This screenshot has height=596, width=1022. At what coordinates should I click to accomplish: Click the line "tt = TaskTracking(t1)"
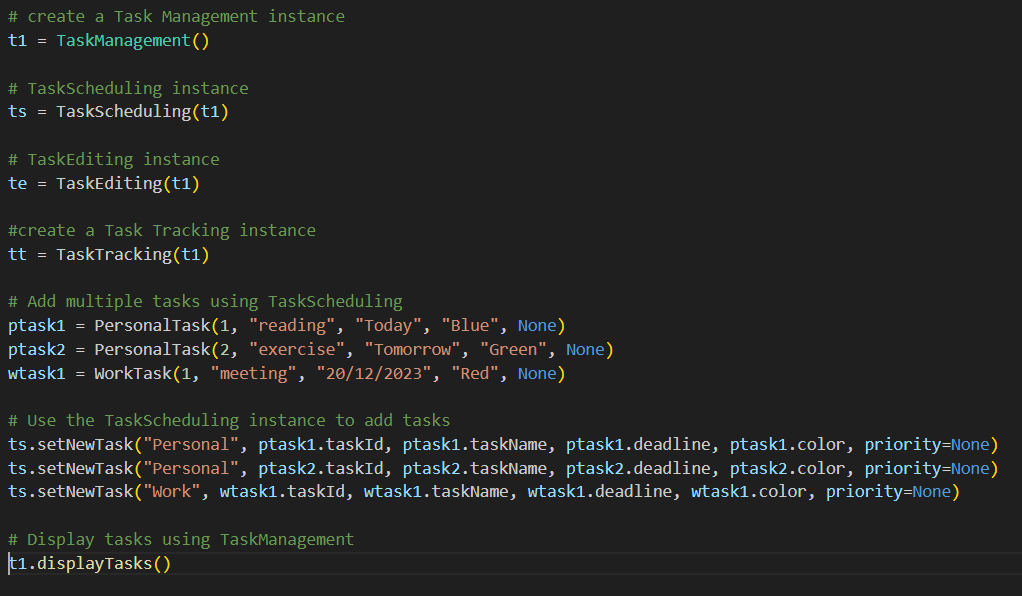point(109,254)
